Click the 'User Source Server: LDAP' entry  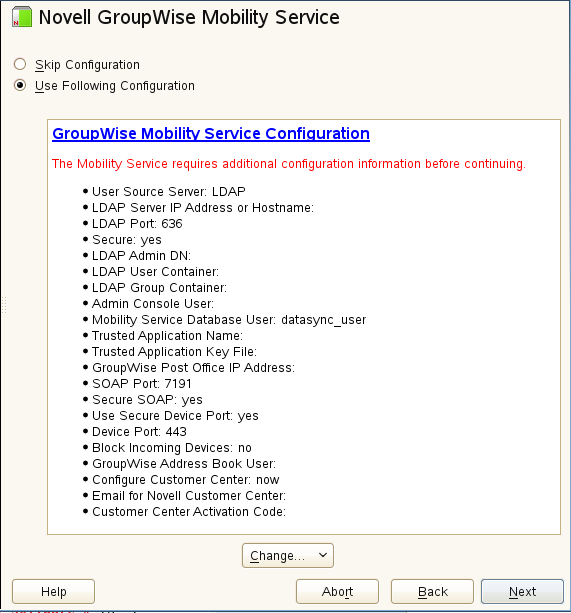click(168, 192)
